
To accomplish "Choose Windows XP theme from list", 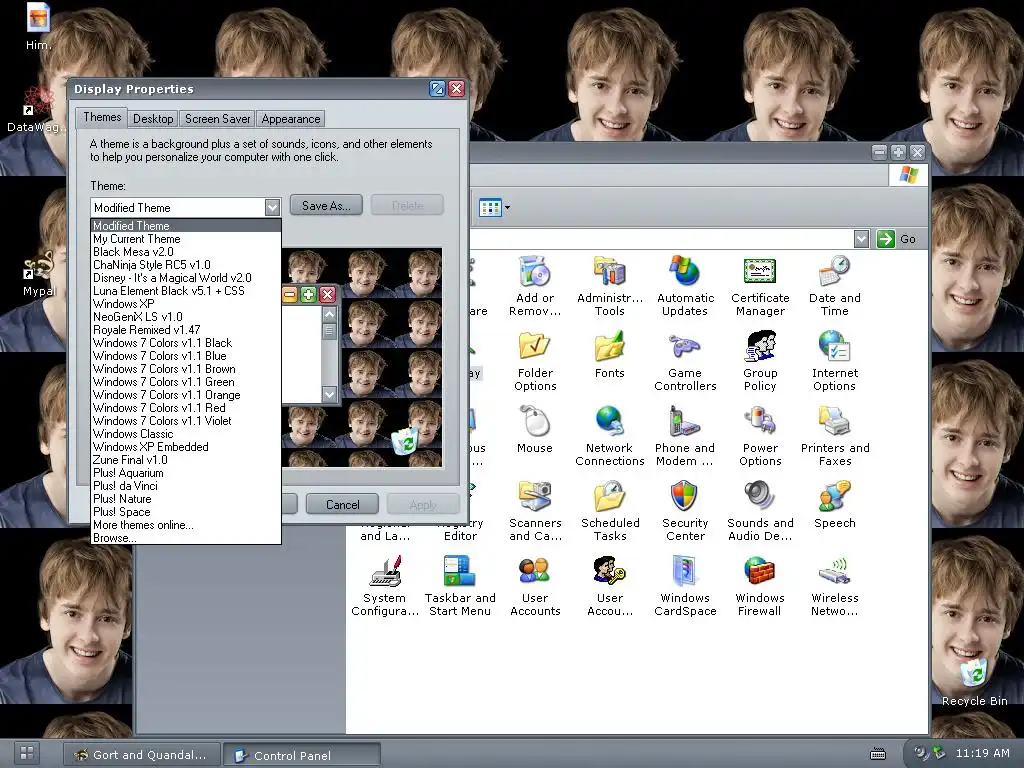I will [x=185, y=304].
